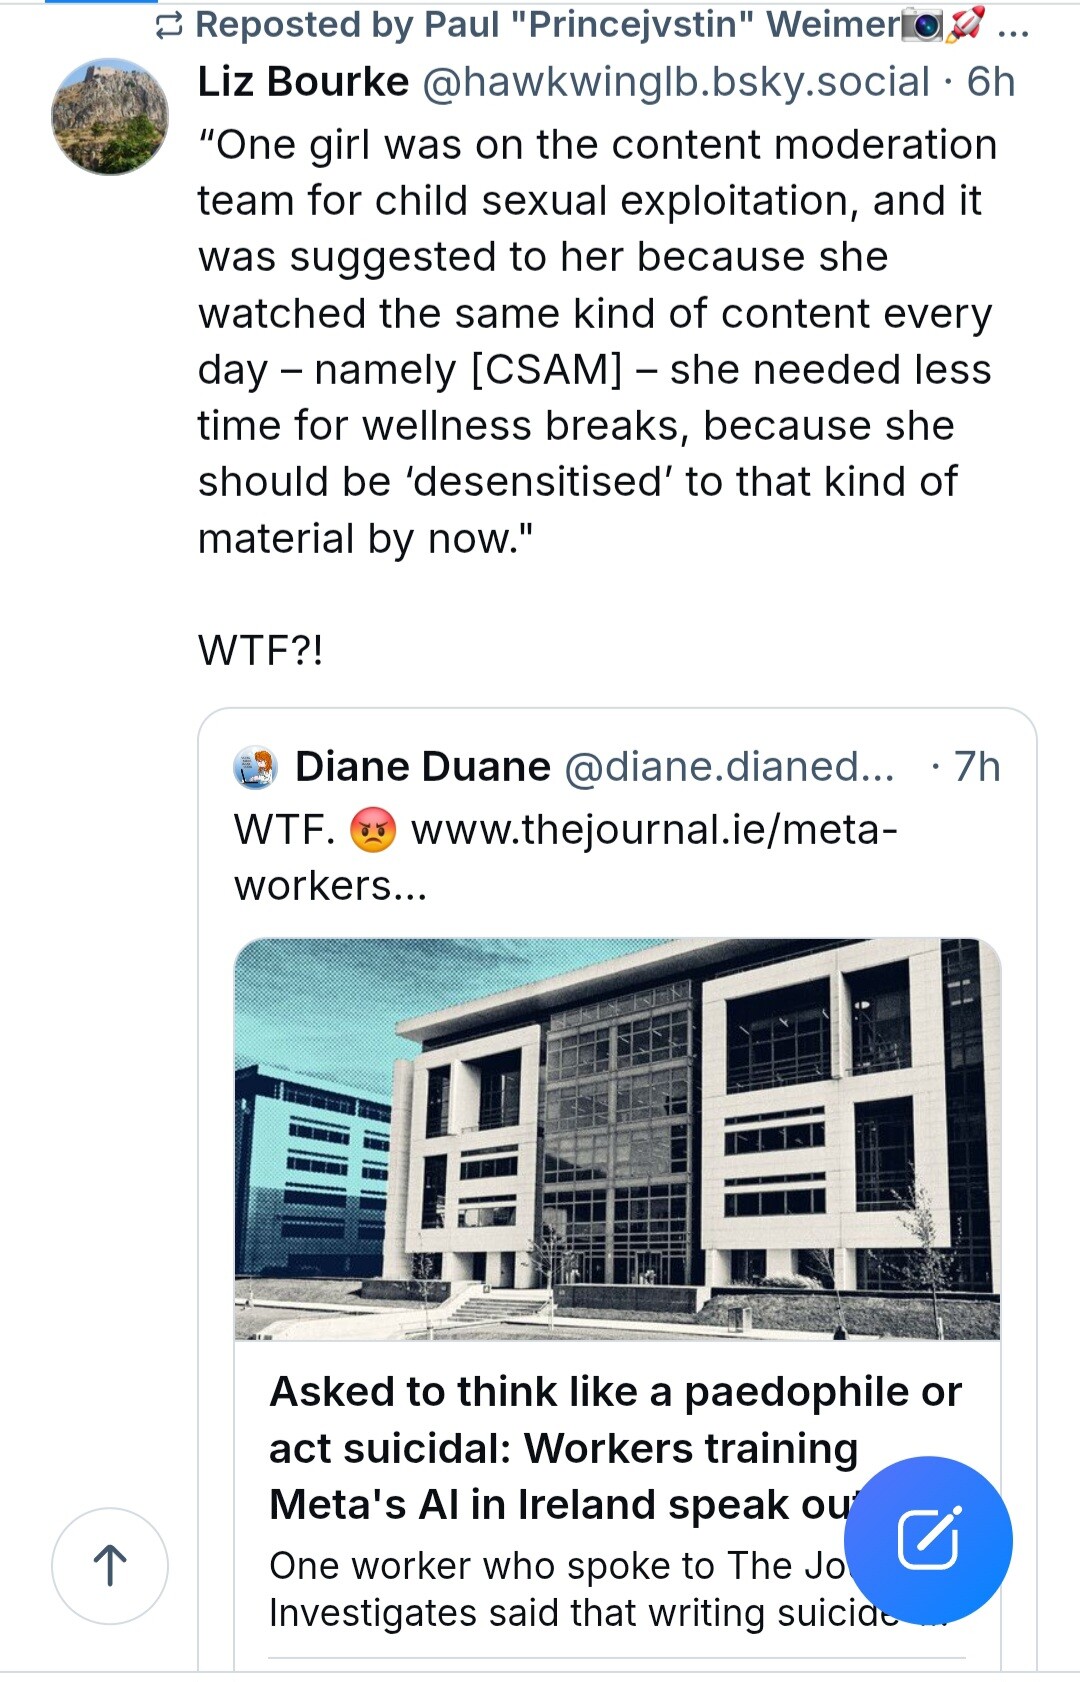Tap the scroll-to-top arrow button
The height and width of the screenshot is (1682, 1080).
(110, 1565)
